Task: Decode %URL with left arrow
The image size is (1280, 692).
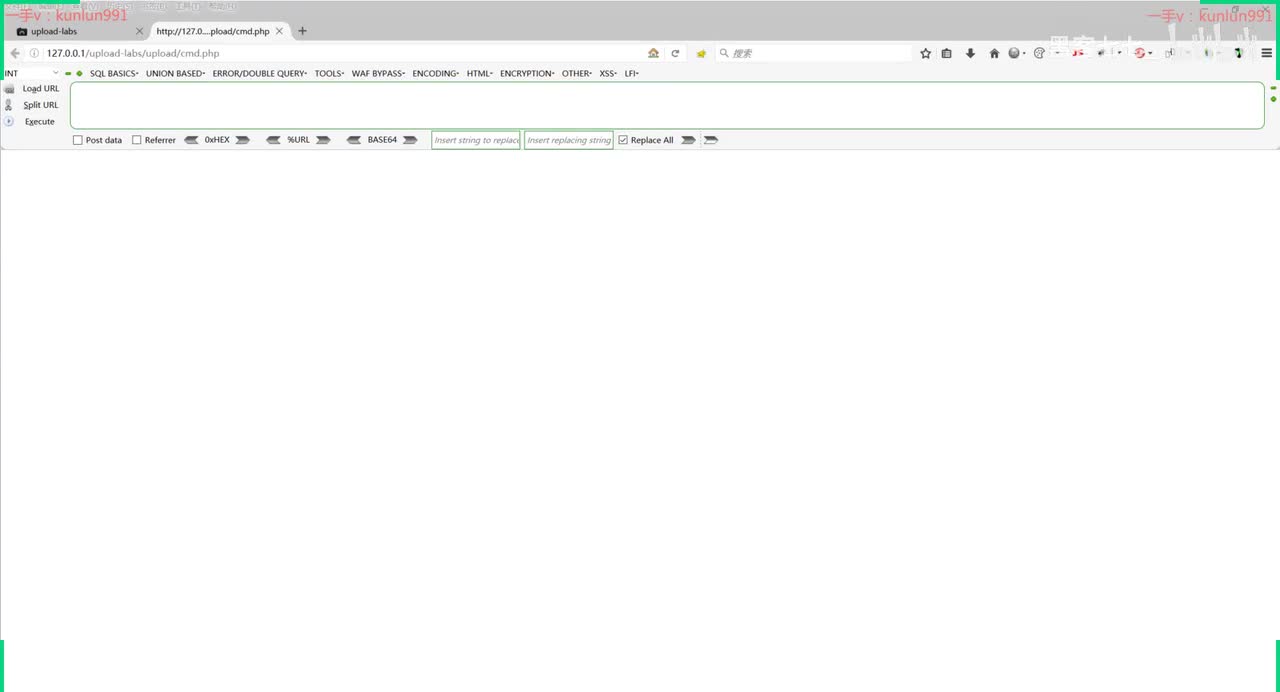Action: point(273,140)
